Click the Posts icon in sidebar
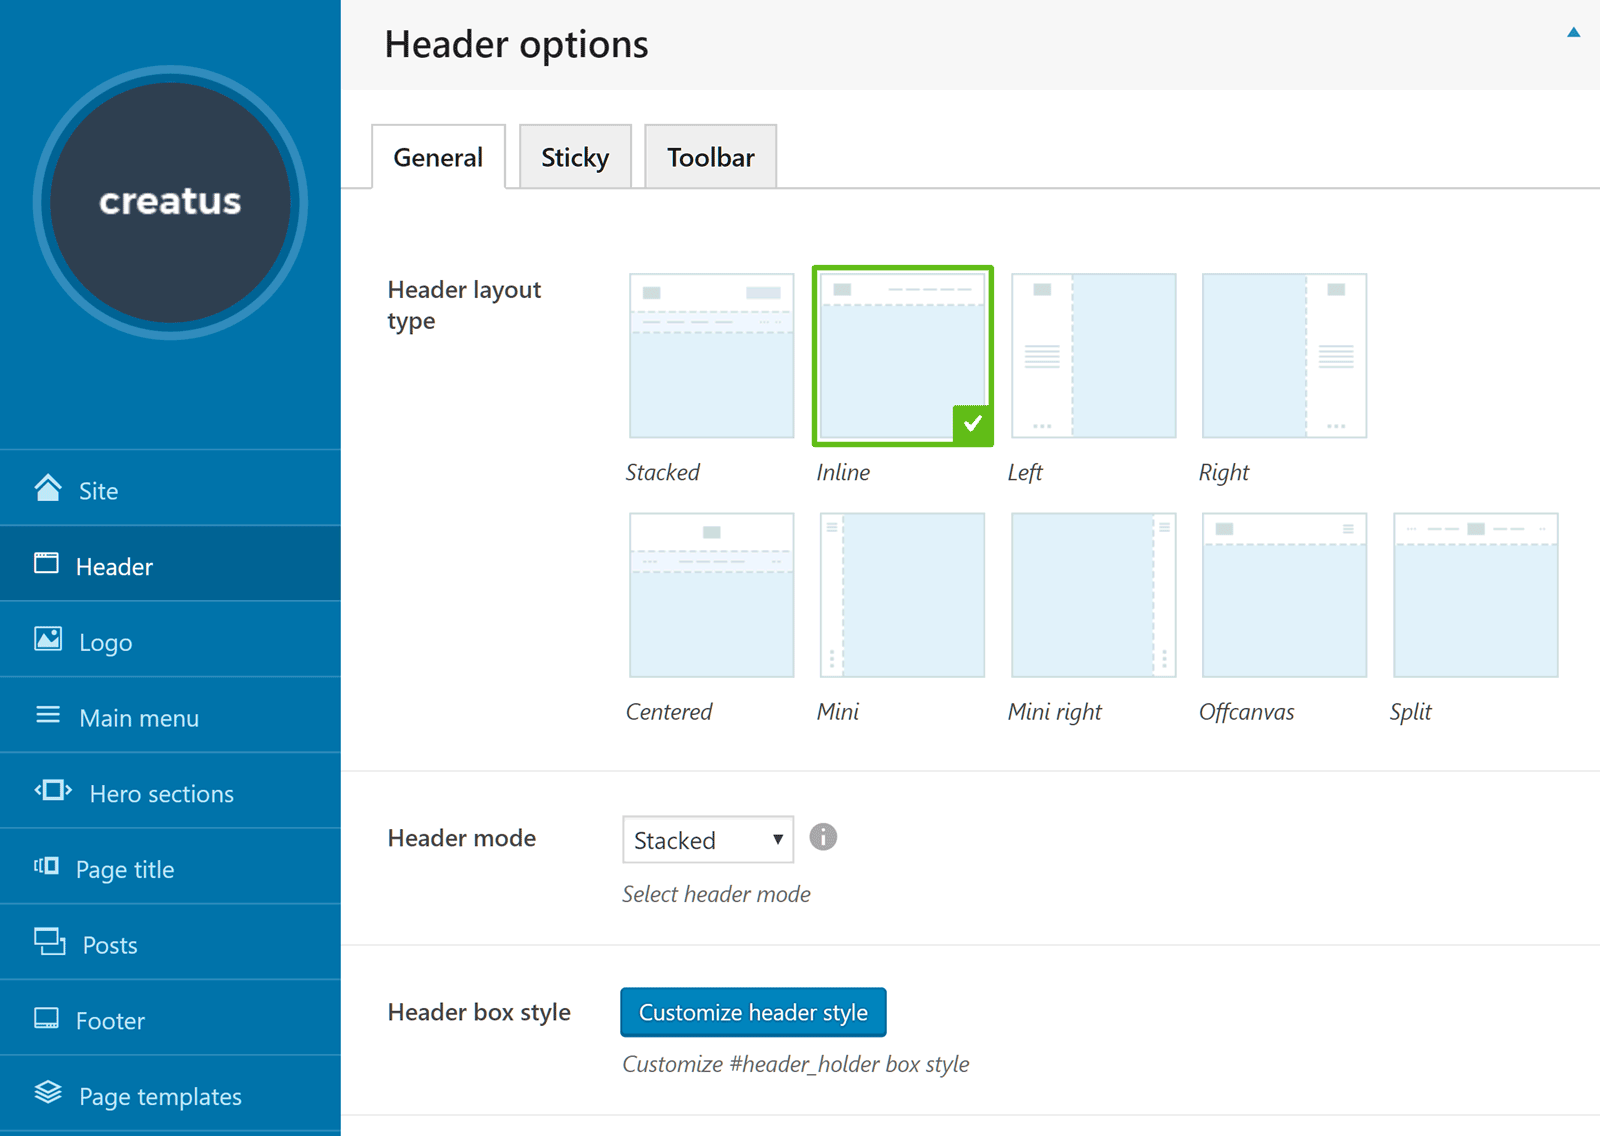 pyautogui.click(x=50, y=941)
